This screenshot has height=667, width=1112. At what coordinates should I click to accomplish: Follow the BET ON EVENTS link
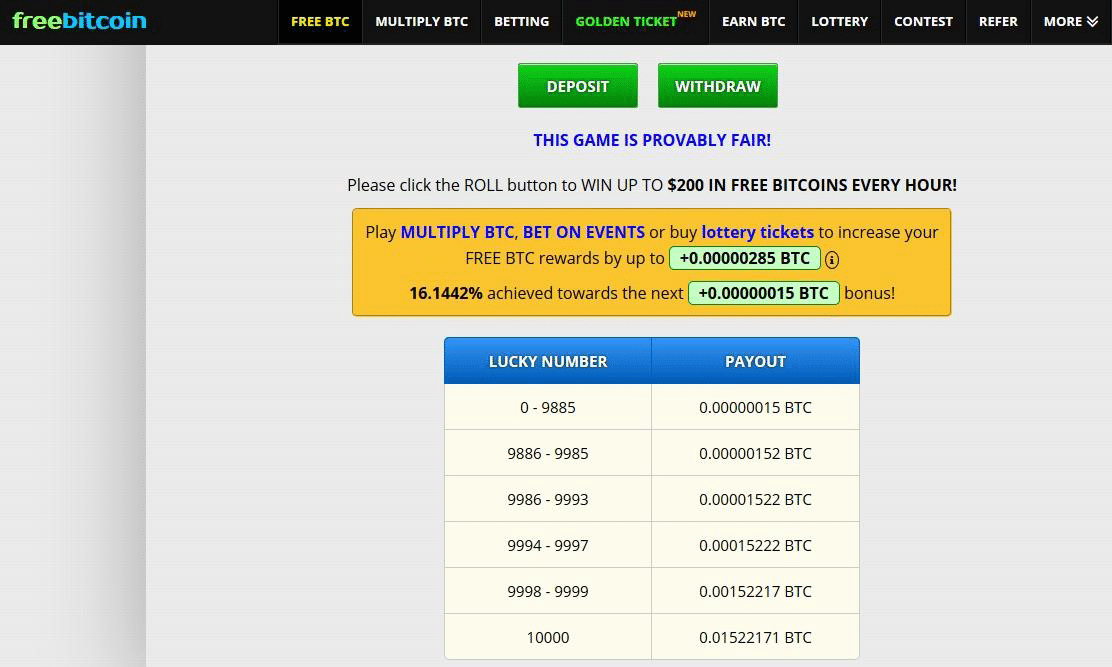point(584,232)
